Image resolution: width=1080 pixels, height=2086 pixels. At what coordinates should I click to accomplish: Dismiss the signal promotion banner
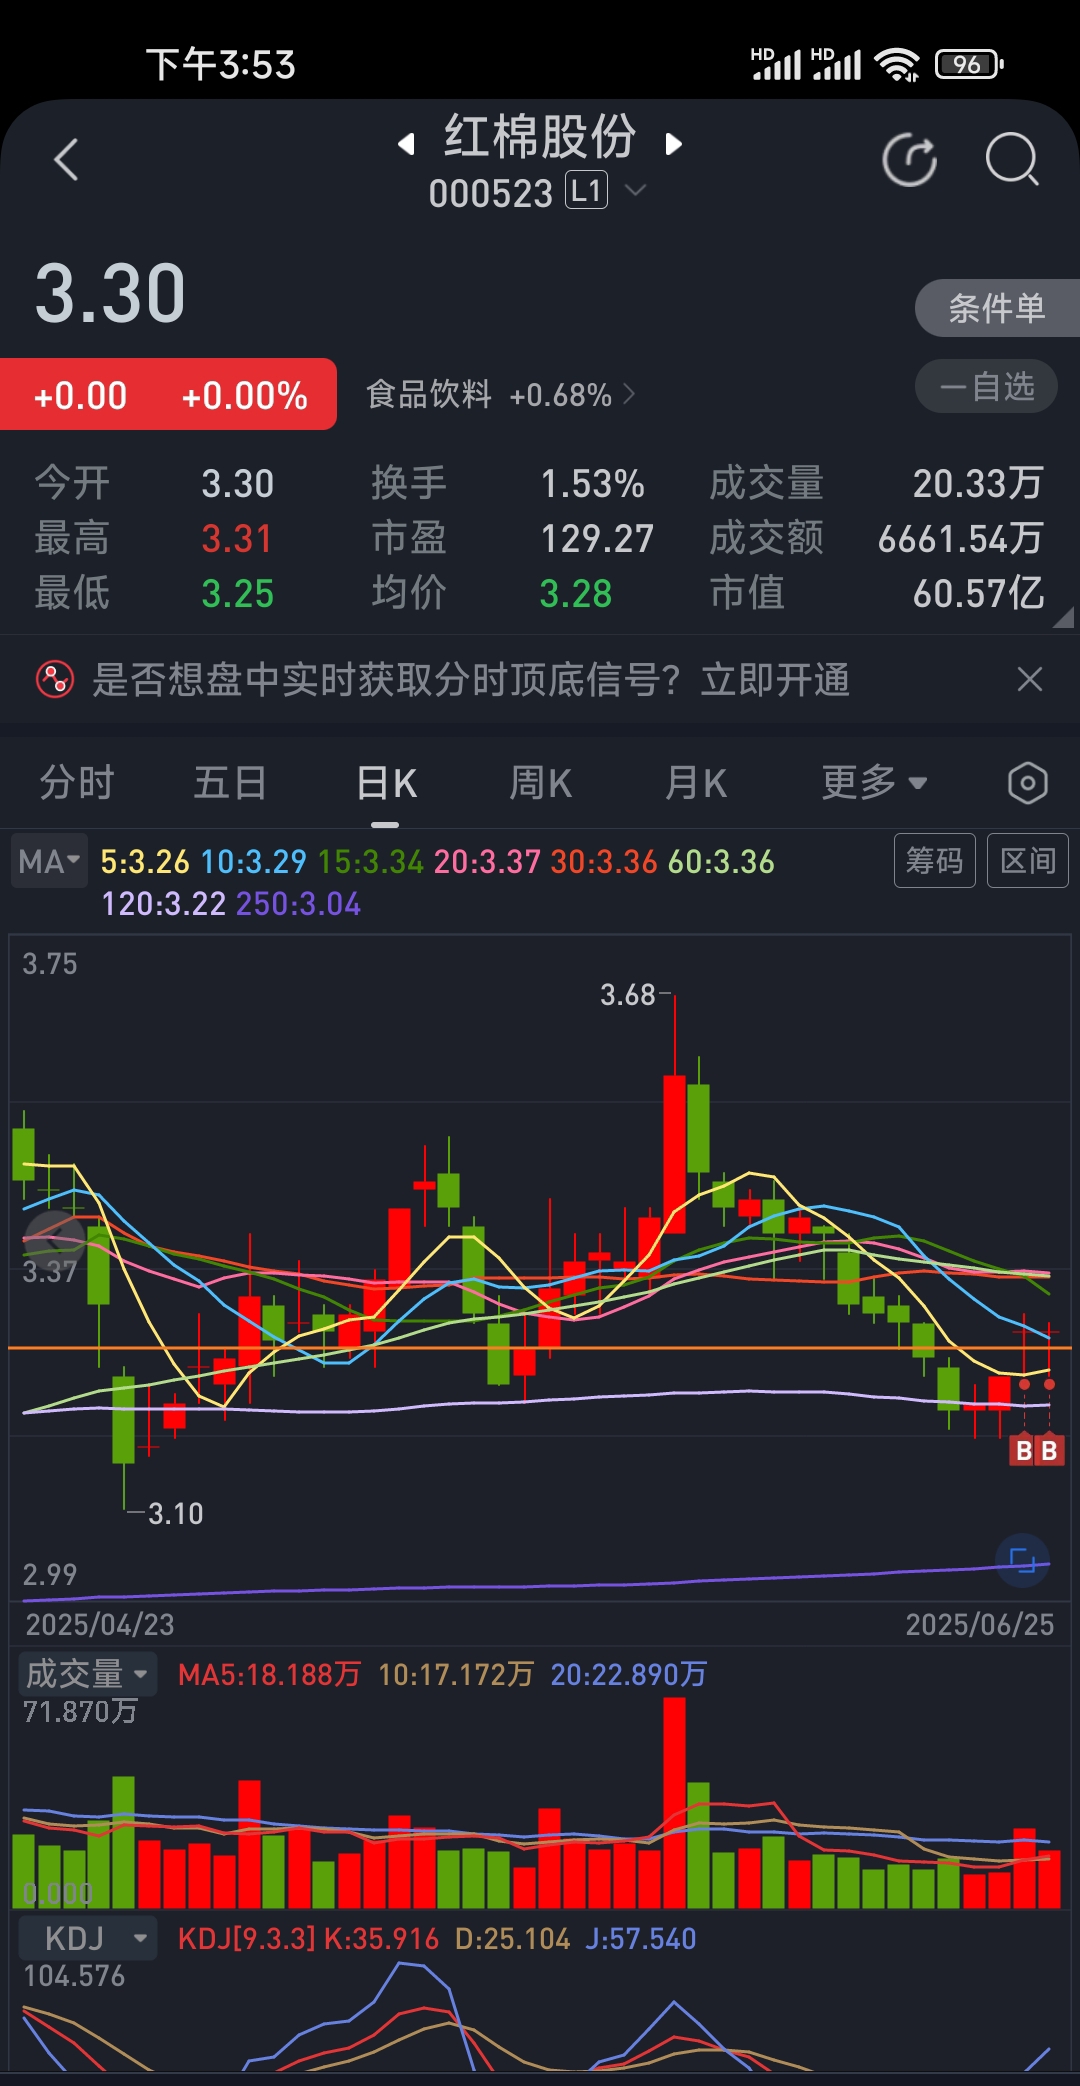(x=1029, y=680)
